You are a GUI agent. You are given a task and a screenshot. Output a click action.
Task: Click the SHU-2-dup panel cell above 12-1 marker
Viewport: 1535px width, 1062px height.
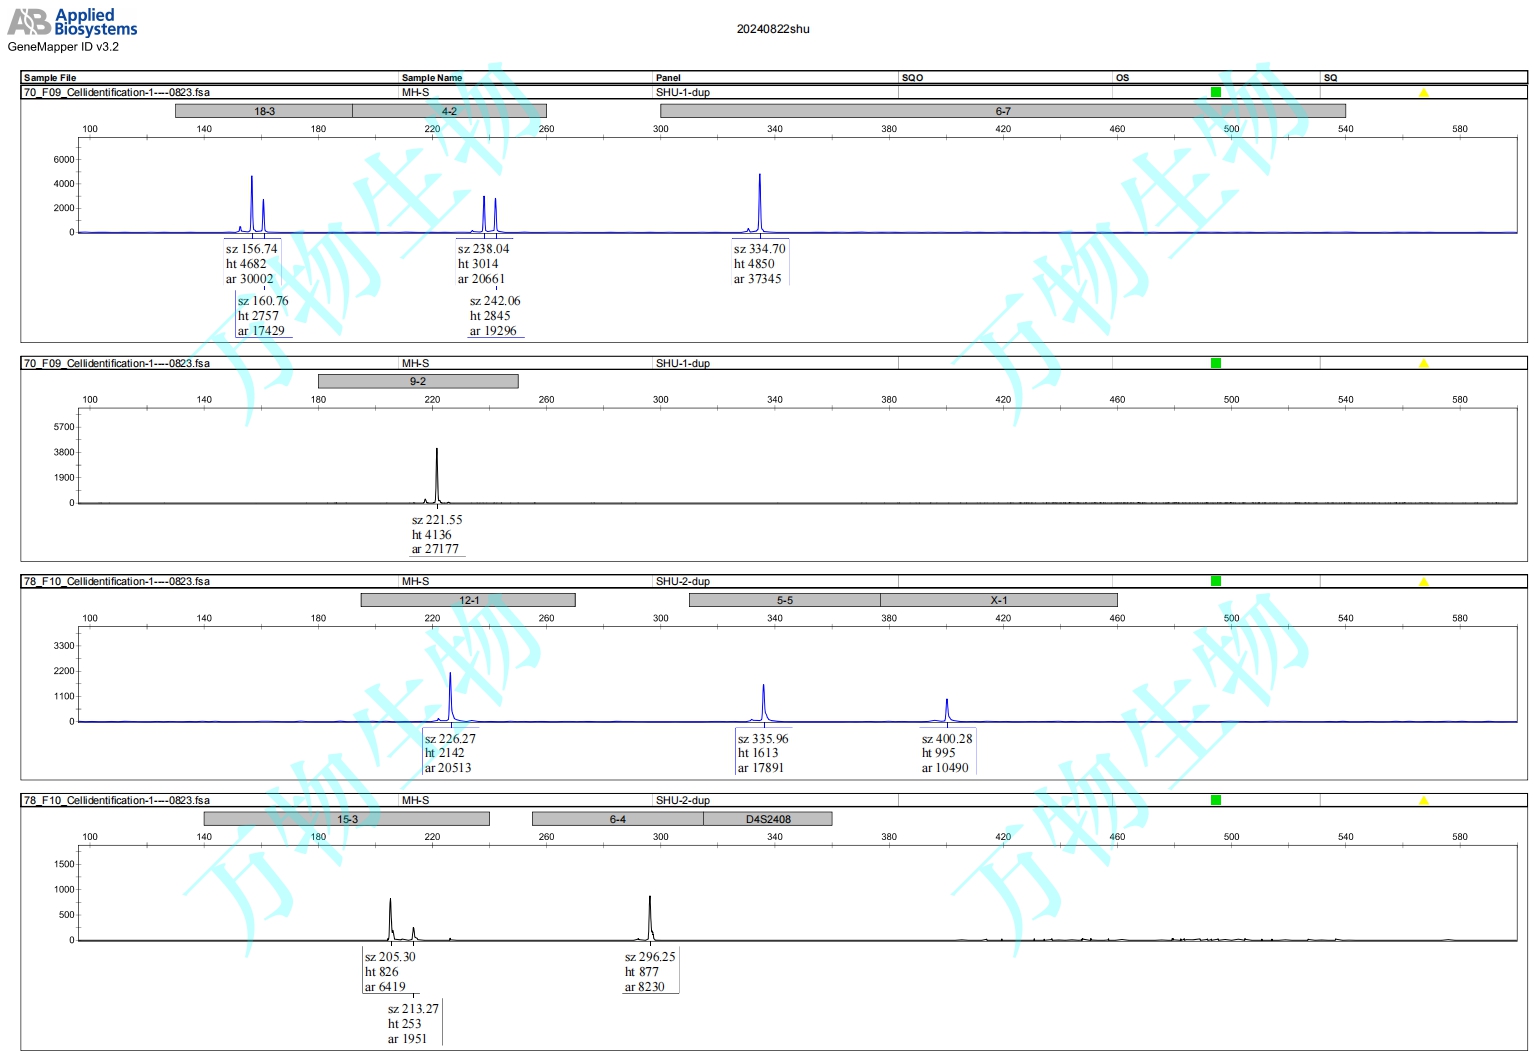[683, 581]
